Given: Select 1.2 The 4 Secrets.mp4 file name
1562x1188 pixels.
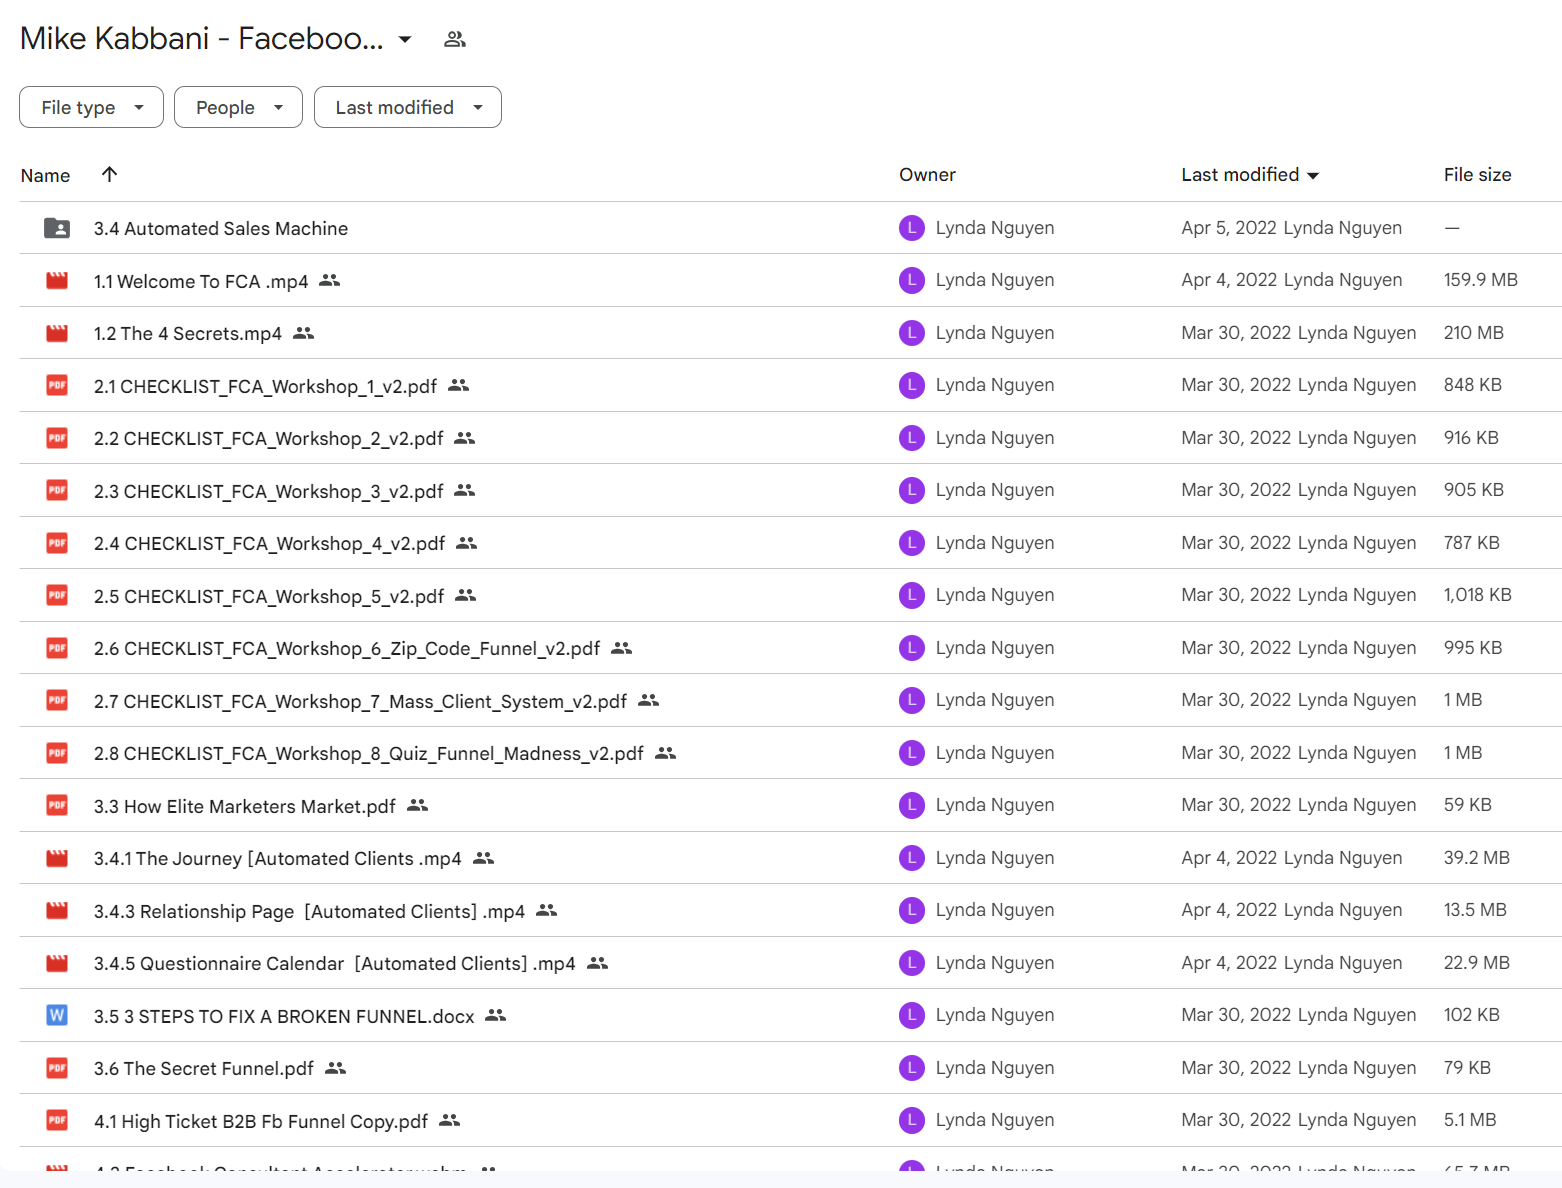Looking at the screenshot, I should (188, 333).
